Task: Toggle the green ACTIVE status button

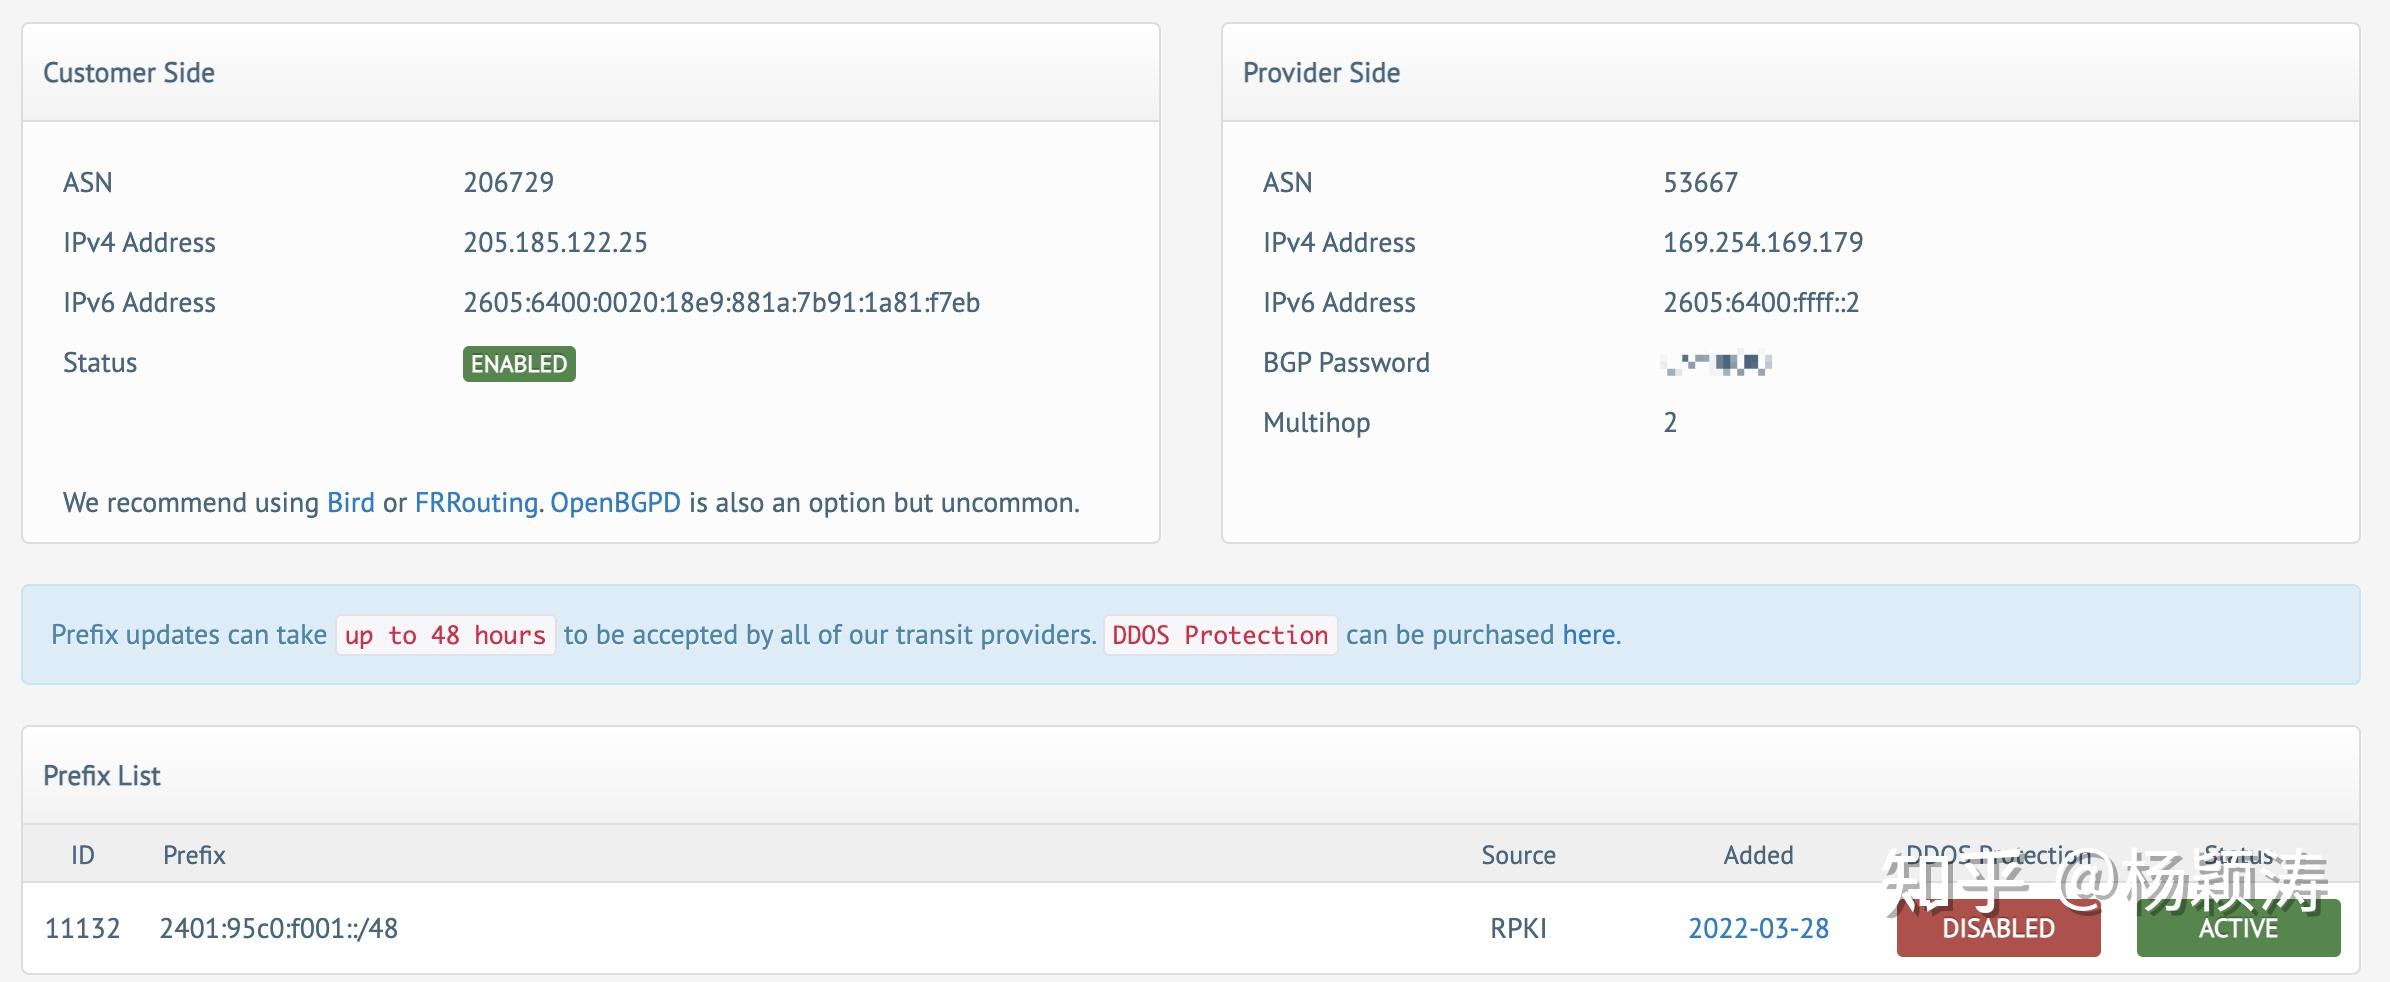Action: pos(2238,929)
